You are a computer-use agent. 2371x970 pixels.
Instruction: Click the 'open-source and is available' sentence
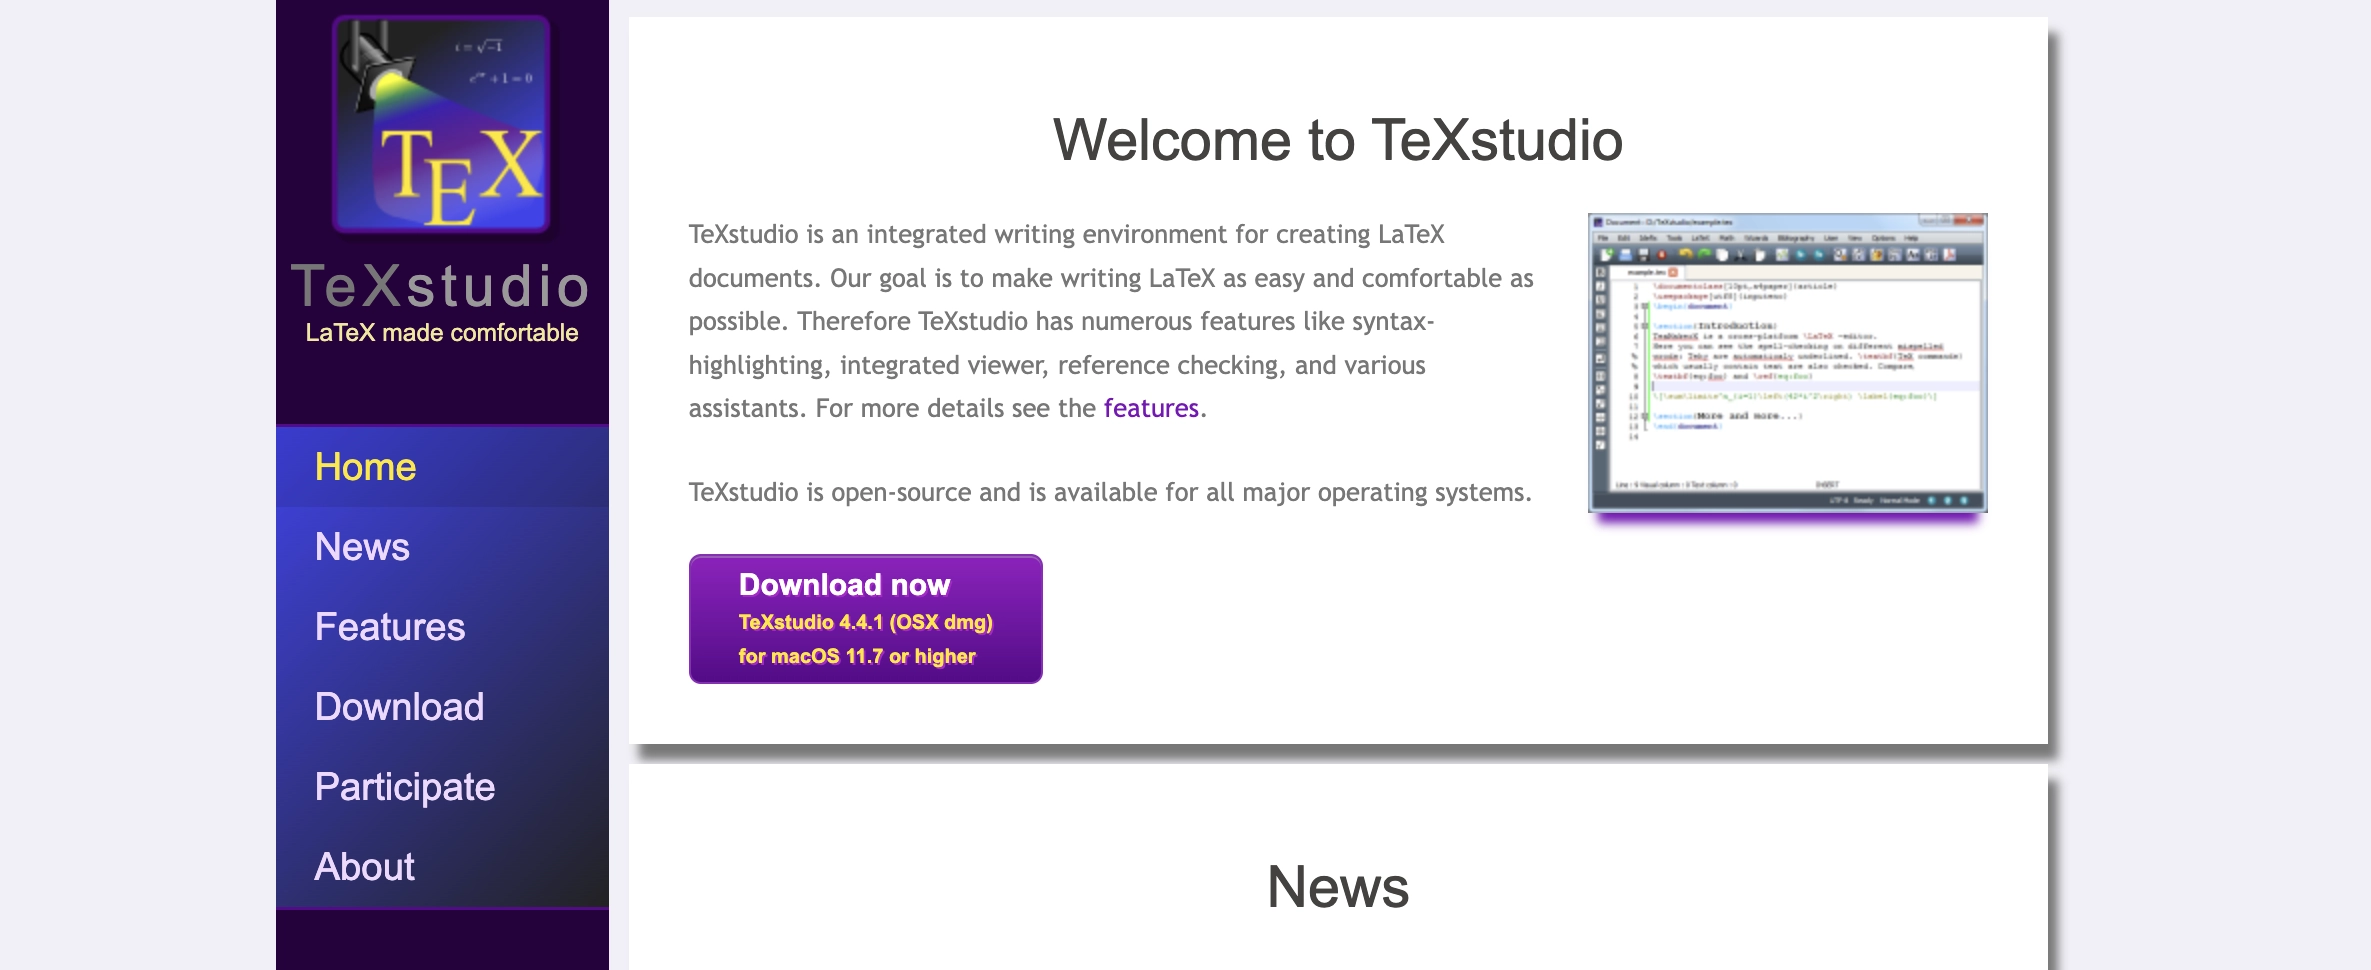click(1110, 492)
